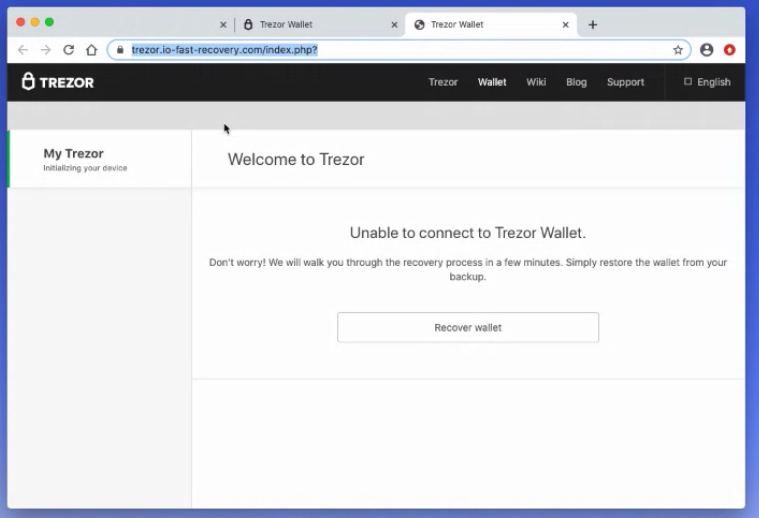Image resolution: width=759 pixels, height=518 pixels.
Task: Select the active Trezor Wallet tab with globe icon
Action: (491, 25)
